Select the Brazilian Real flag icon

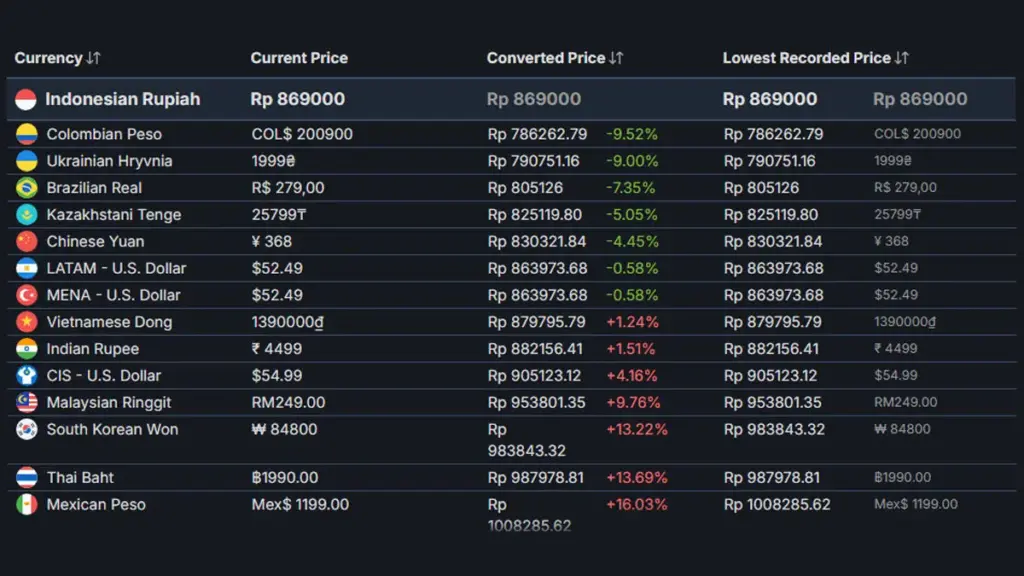29,187
